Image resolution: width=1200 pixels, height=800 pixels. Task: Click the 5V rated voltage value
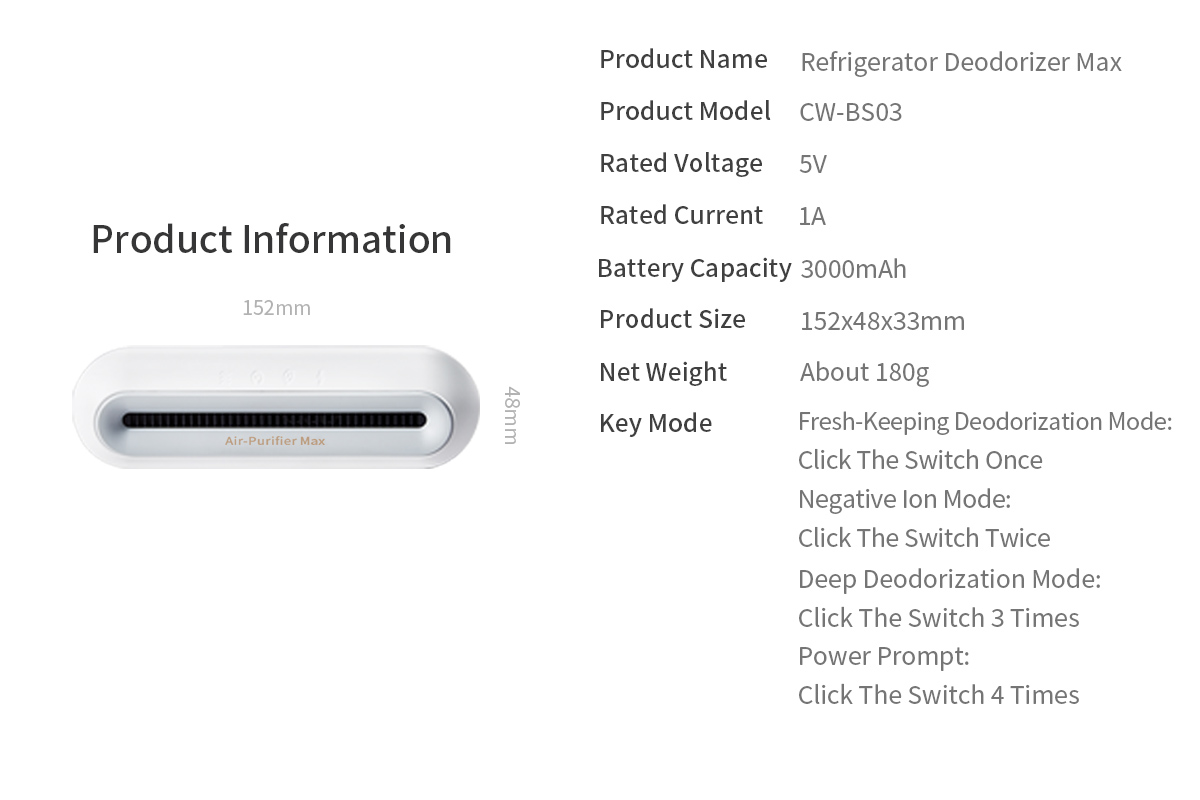[813, 164]
